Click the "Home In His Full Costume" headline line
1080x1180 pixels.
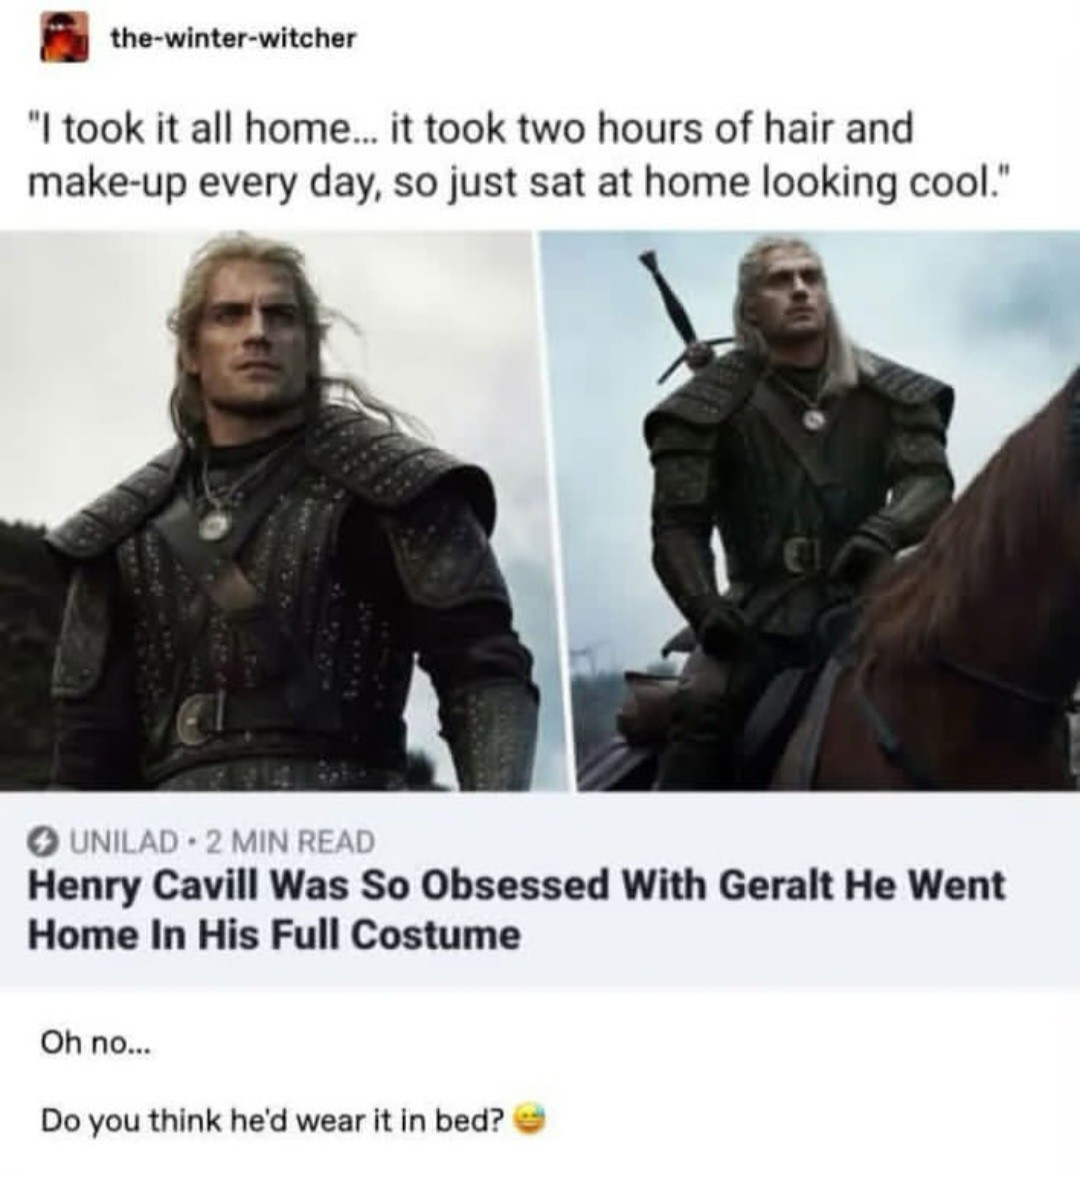click(274, 936)
